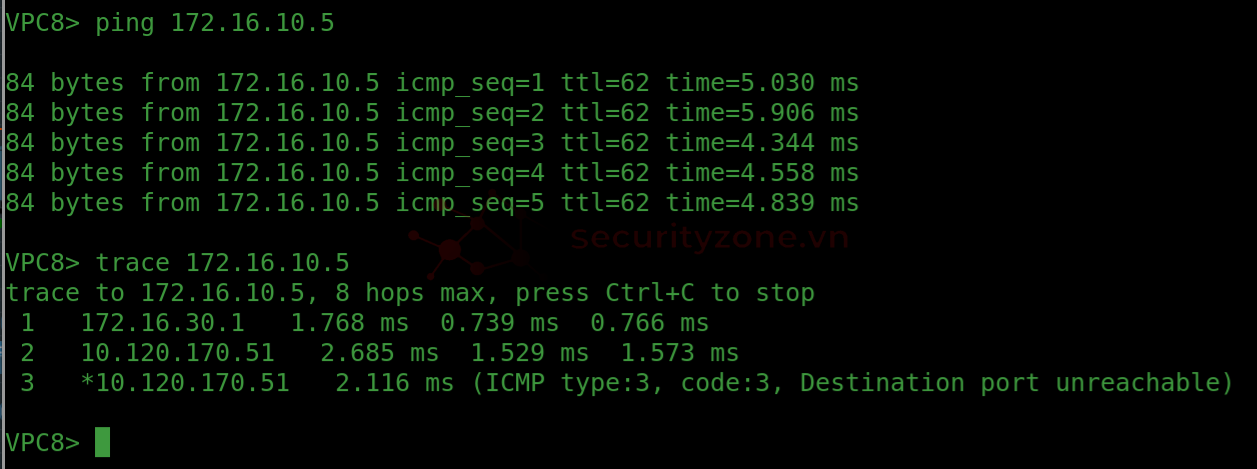Click the green cursor block at the prompt
This screenshot has height=469, width=1257.
click(102, 442)
